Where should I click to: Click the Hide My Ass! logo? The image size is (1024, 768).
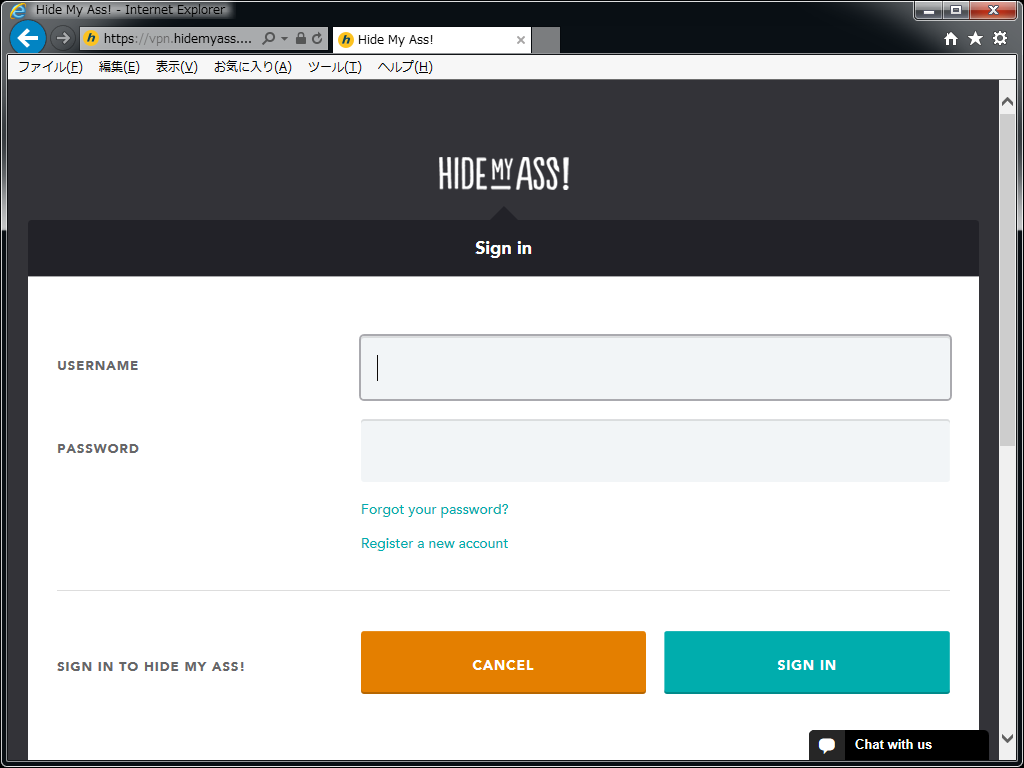coord(504,174)
